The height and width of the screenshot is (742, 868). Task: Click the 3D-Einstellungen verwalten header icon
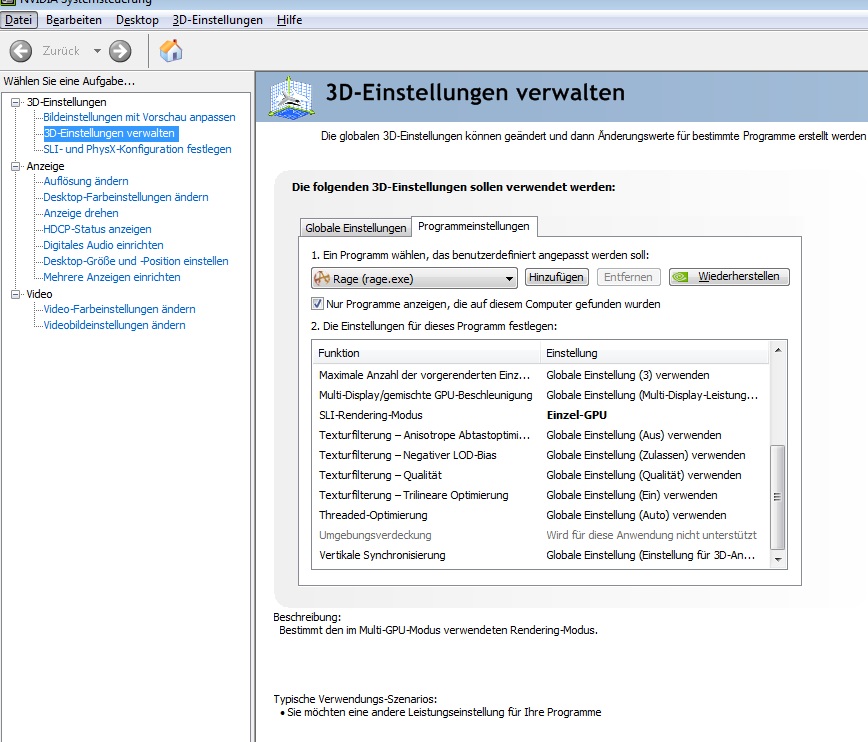(x=292, y=97)
